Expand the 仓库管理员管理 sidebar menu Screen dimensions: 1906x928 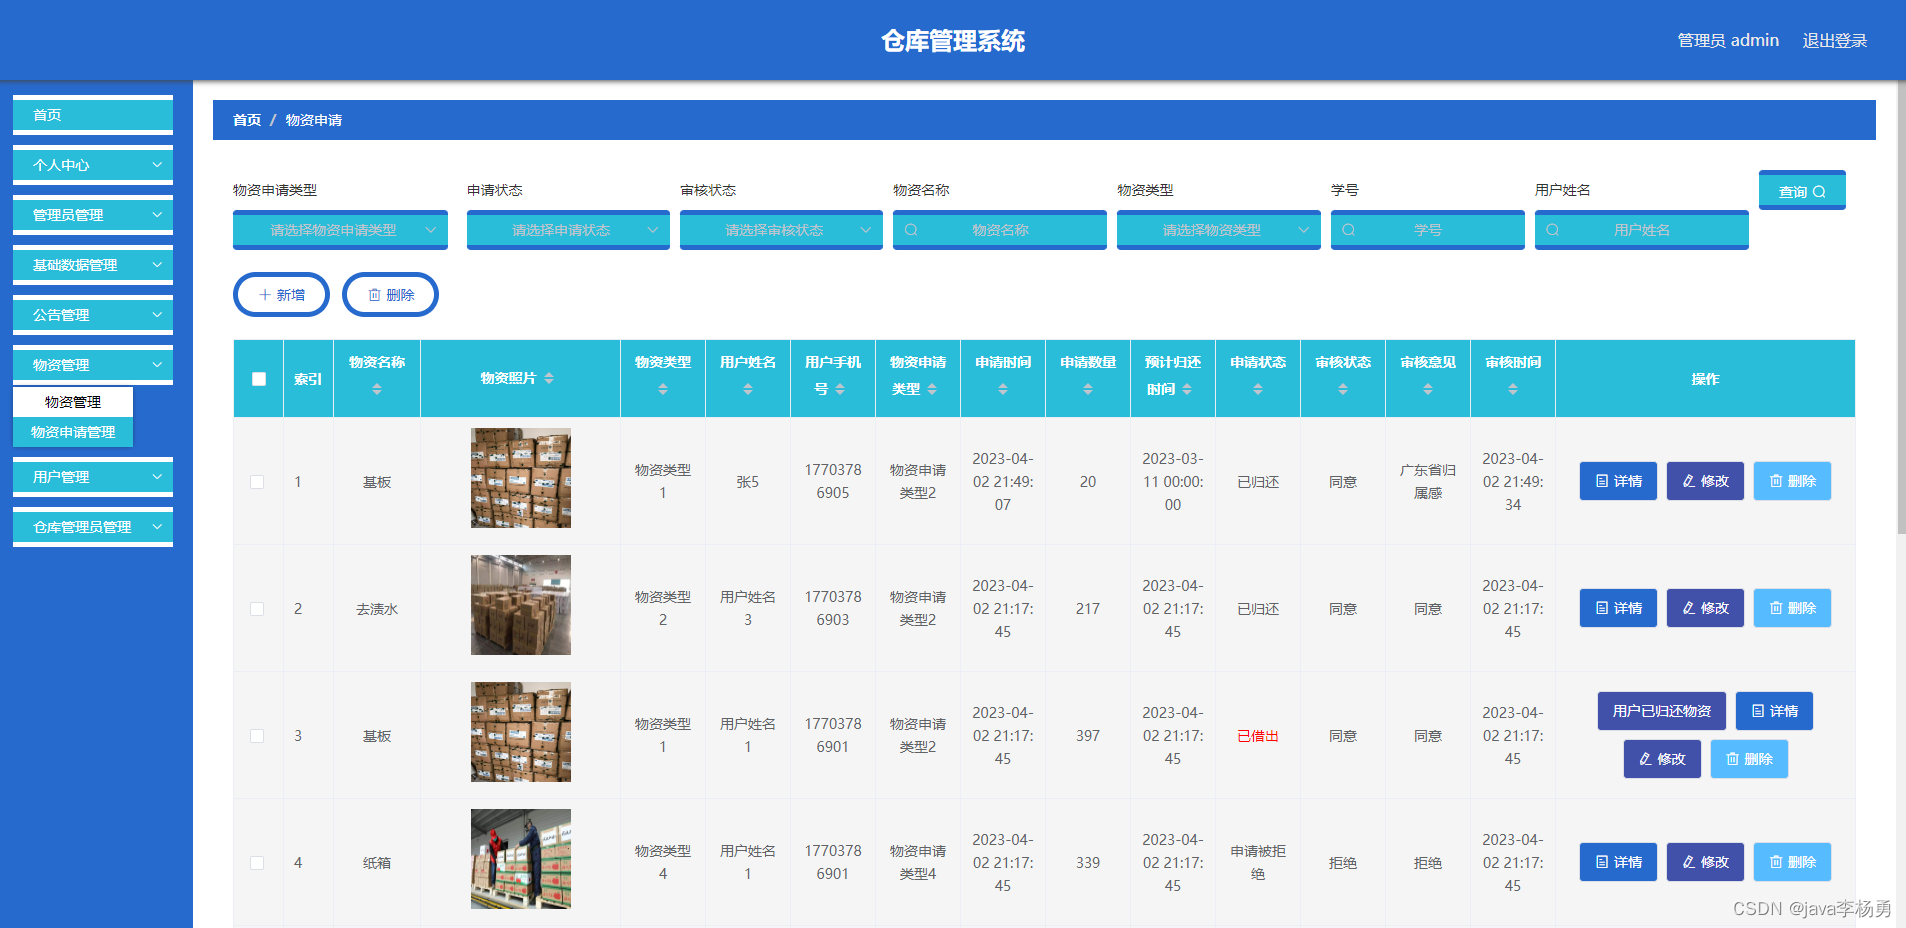point(93,527)
